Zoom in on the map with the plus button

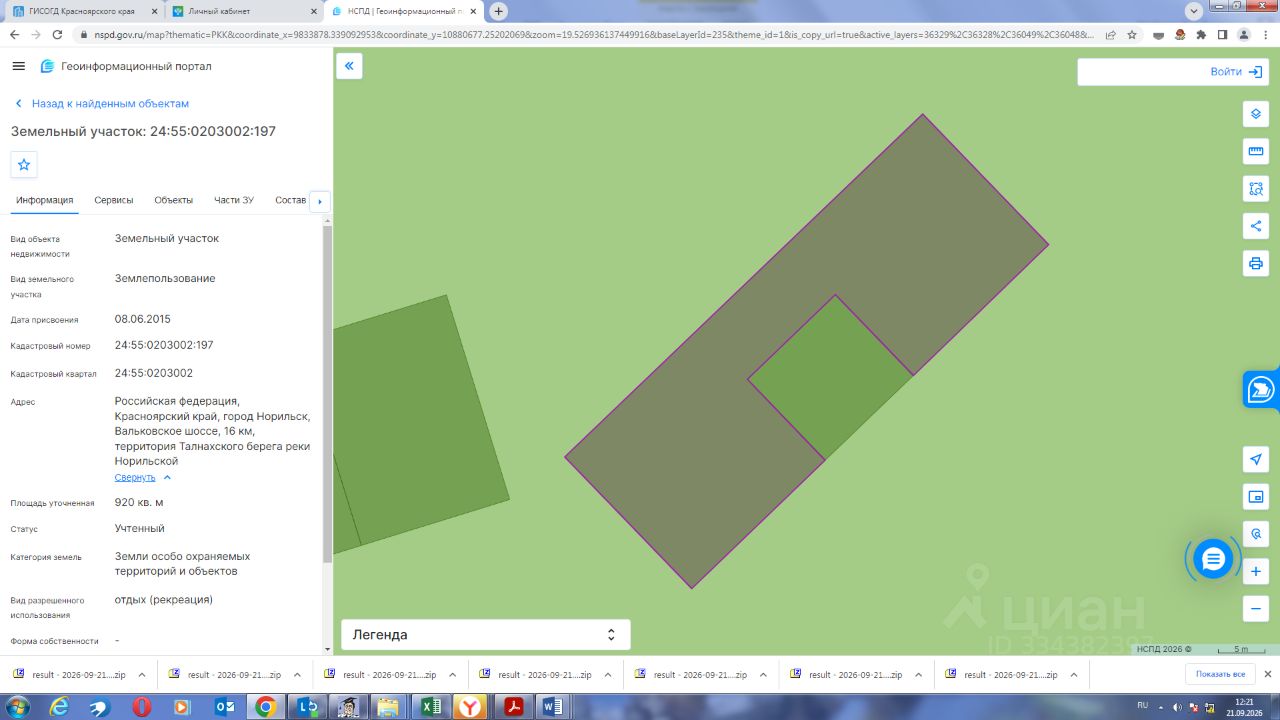click(x=1256, y=572)
